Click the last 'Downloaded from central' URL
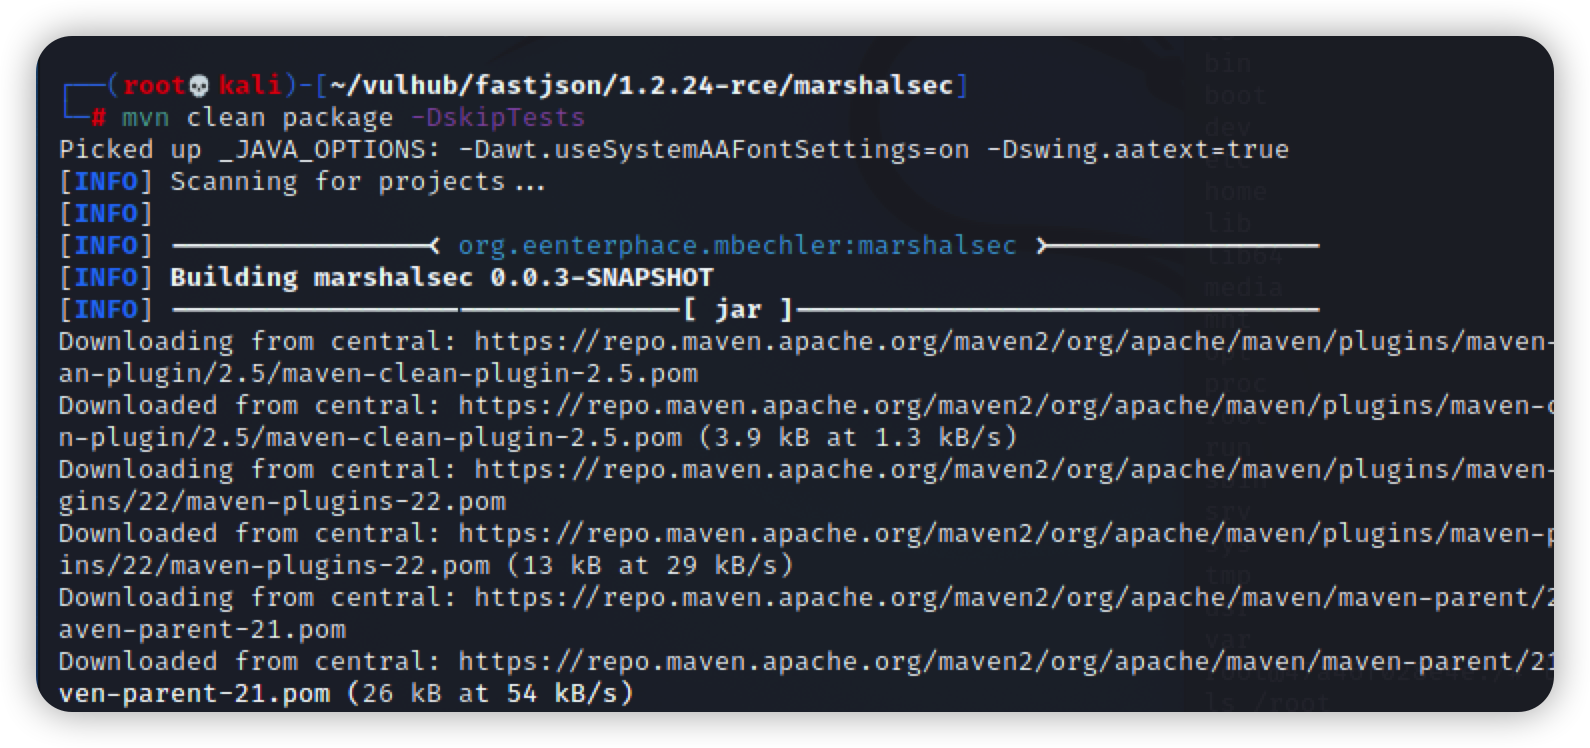The height and width of the screenshot is (748, 1590). 1005,661
